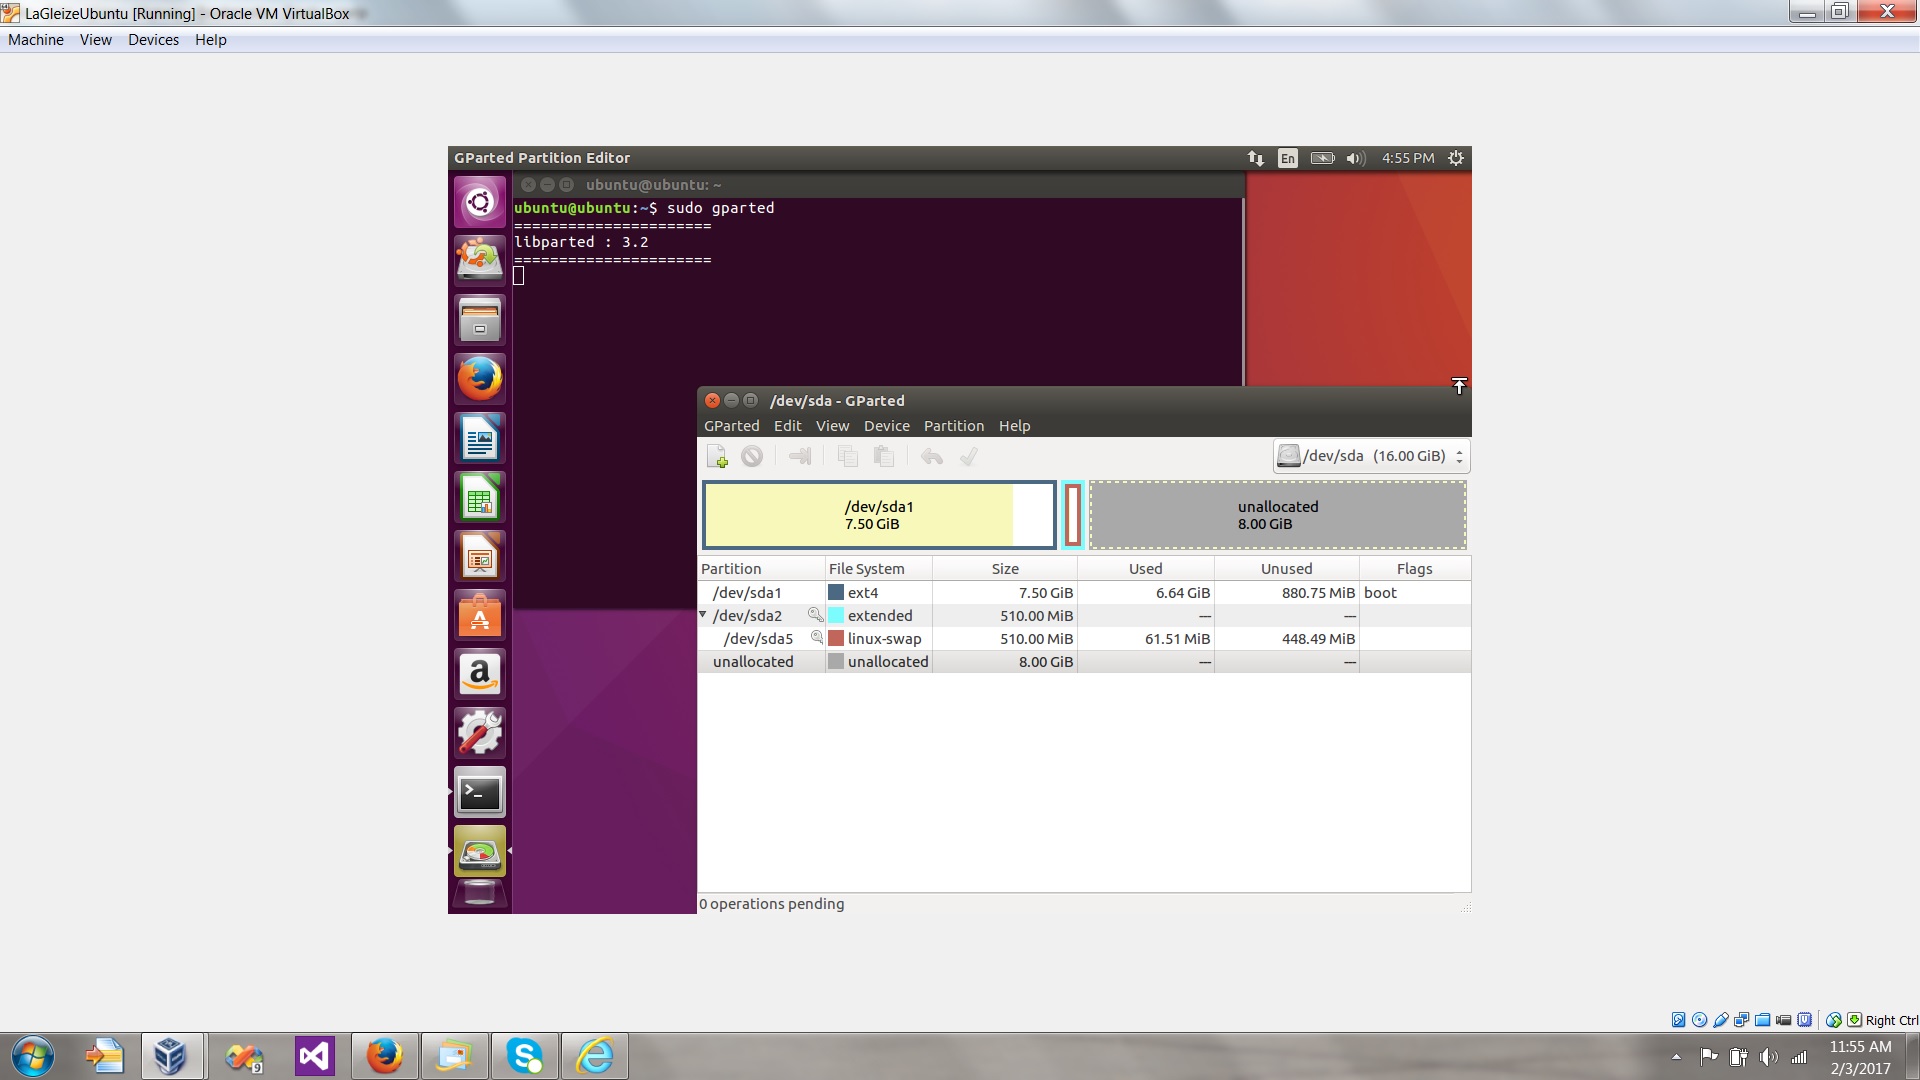Open the Ubuntu Software Center from the launcher
Viewport: 1920px width, 1080px height.
pos(479,614)
